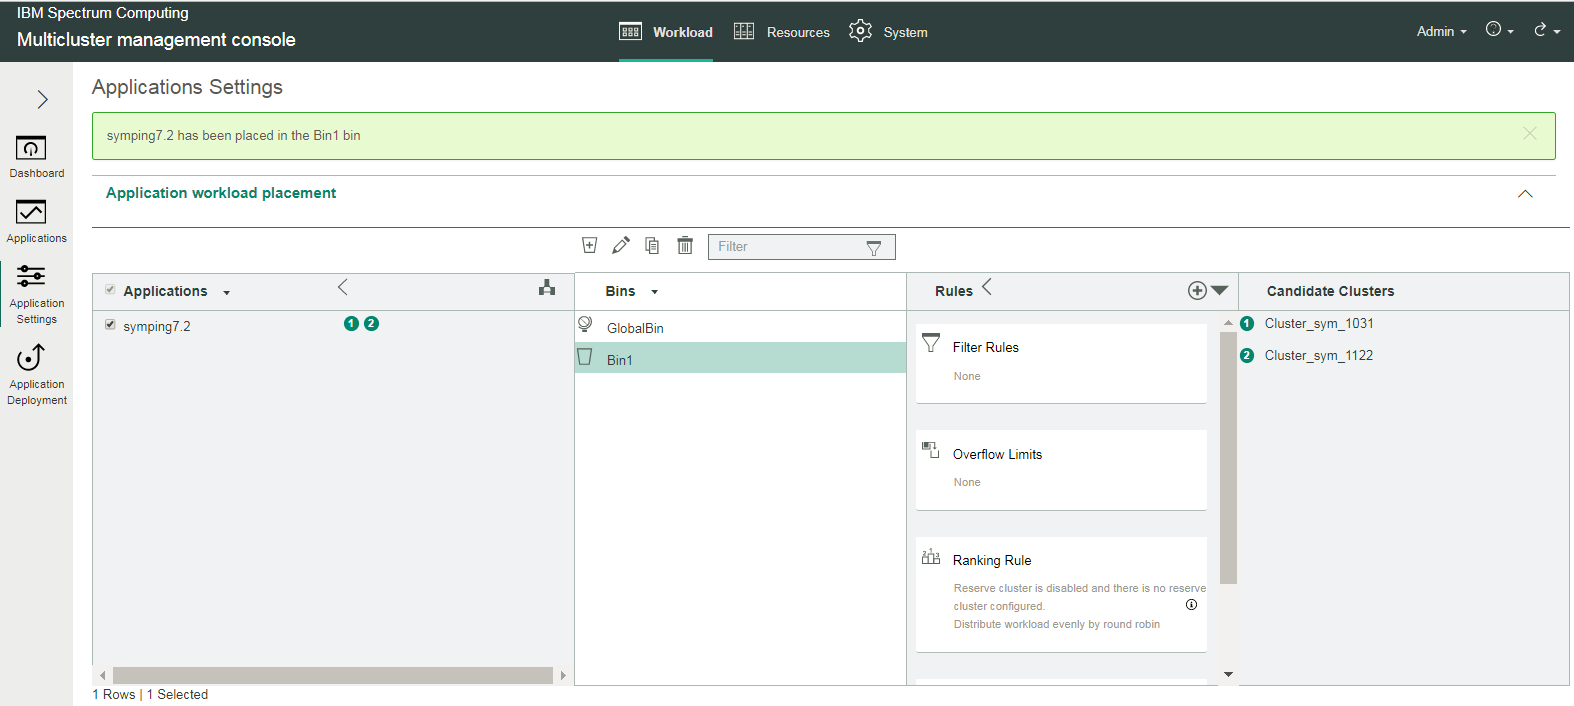The image size is (1574, 706).
Task: Collapse the Applications panel chevron
Action: (x=343, y=287)
